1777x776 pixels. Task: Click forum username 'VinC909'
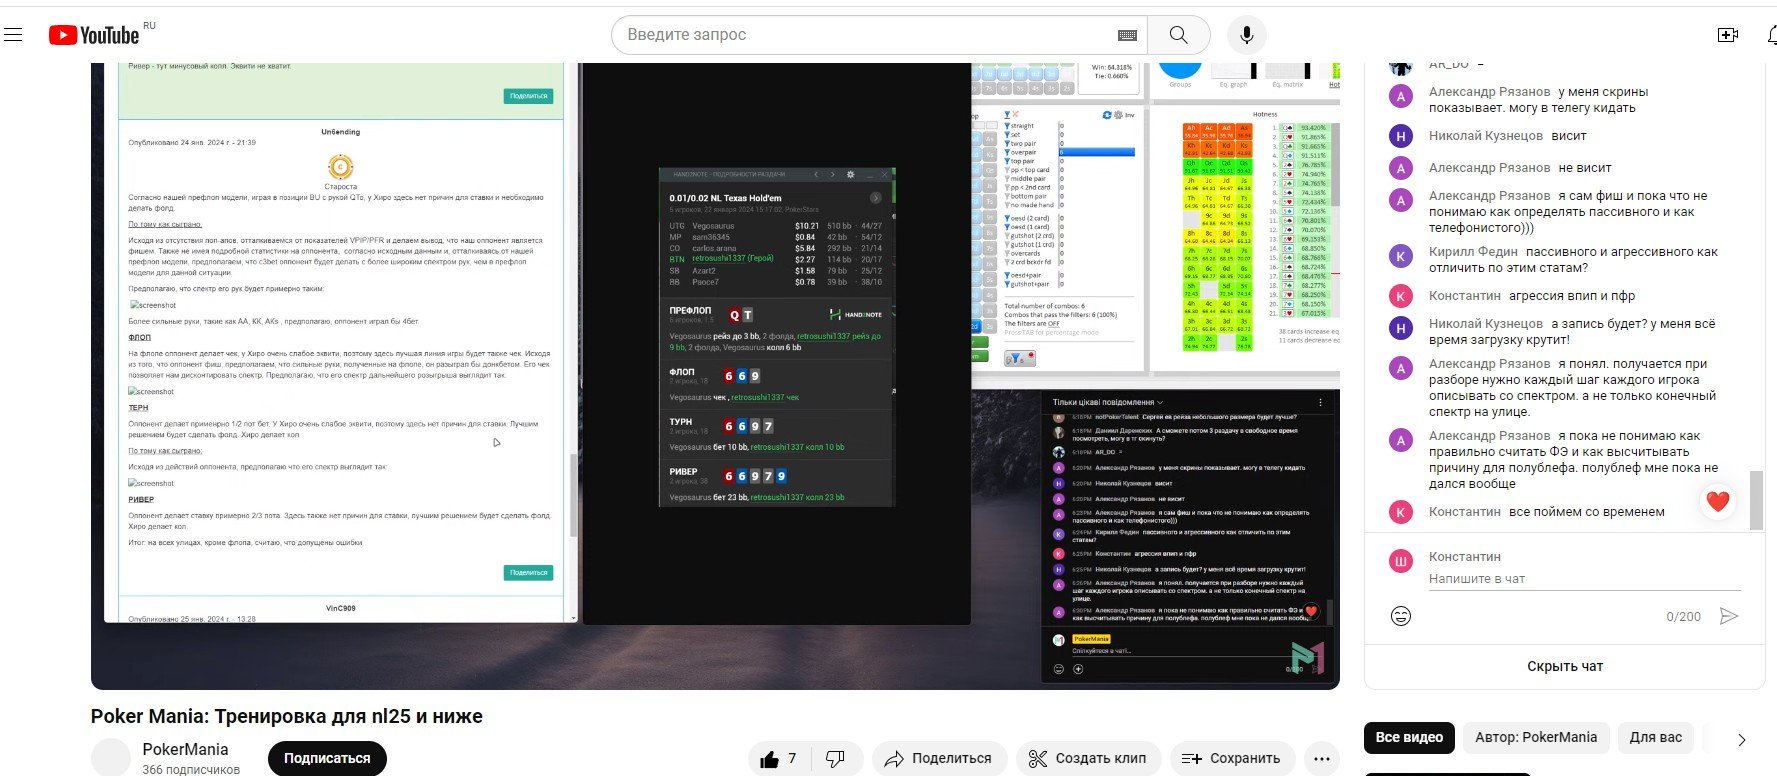point(340,608)
